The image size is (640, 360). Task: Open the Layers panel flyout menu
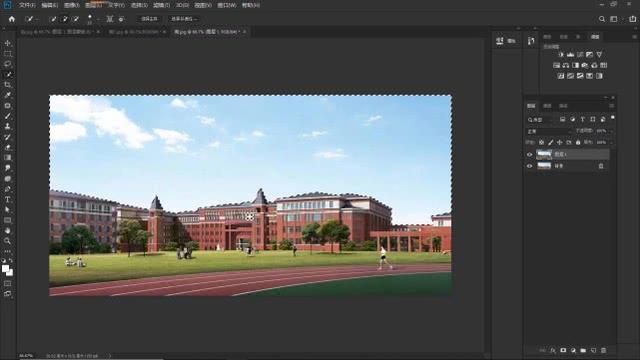(611, 106)
